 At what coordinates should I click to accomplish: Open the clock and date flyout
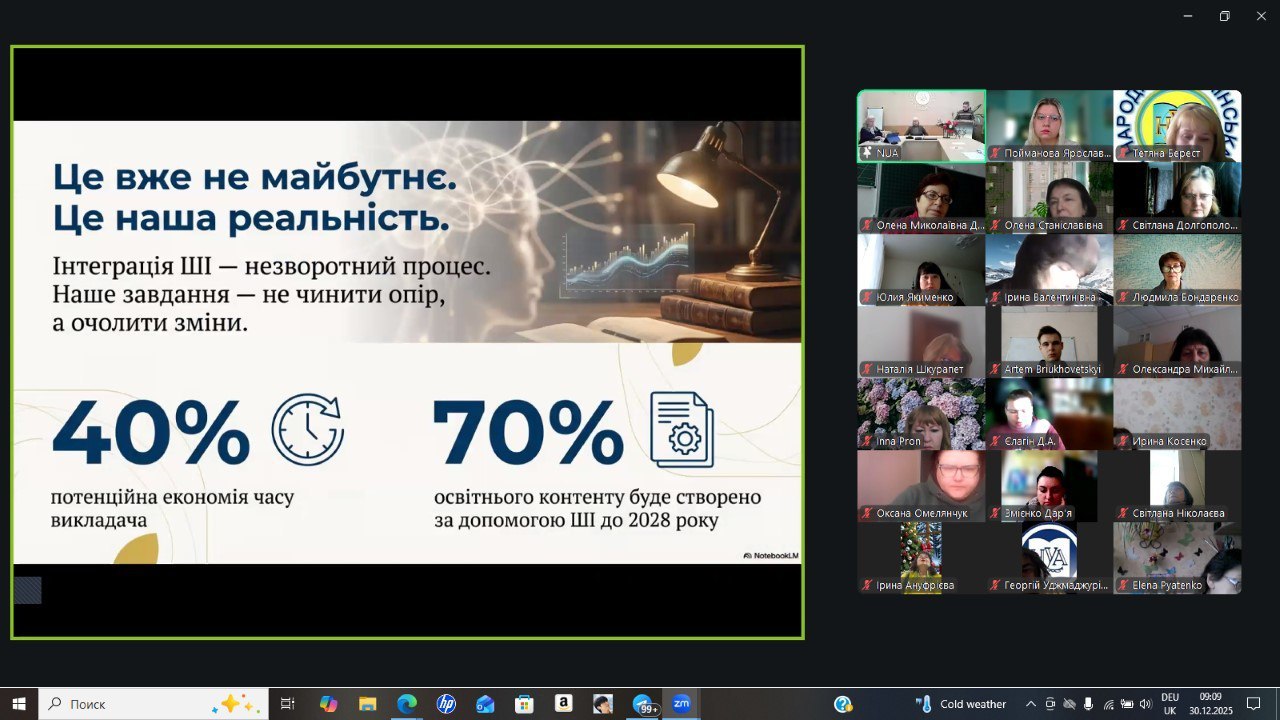(x=1211, y=704)
